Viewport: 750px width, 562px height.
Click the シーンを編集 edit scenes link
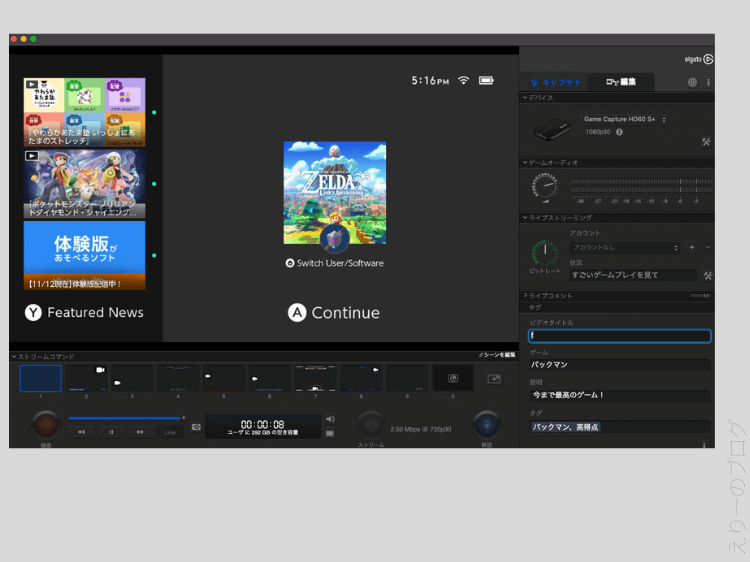[497, 355]
